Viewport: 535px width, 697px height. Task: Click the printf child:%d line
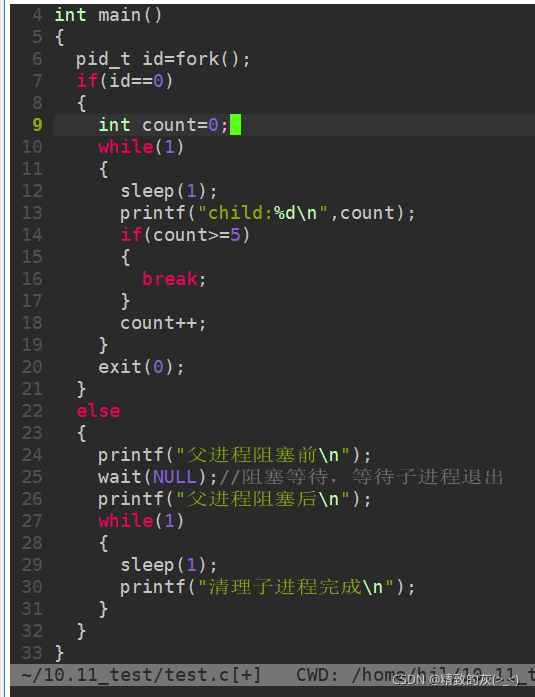(268, 213)
